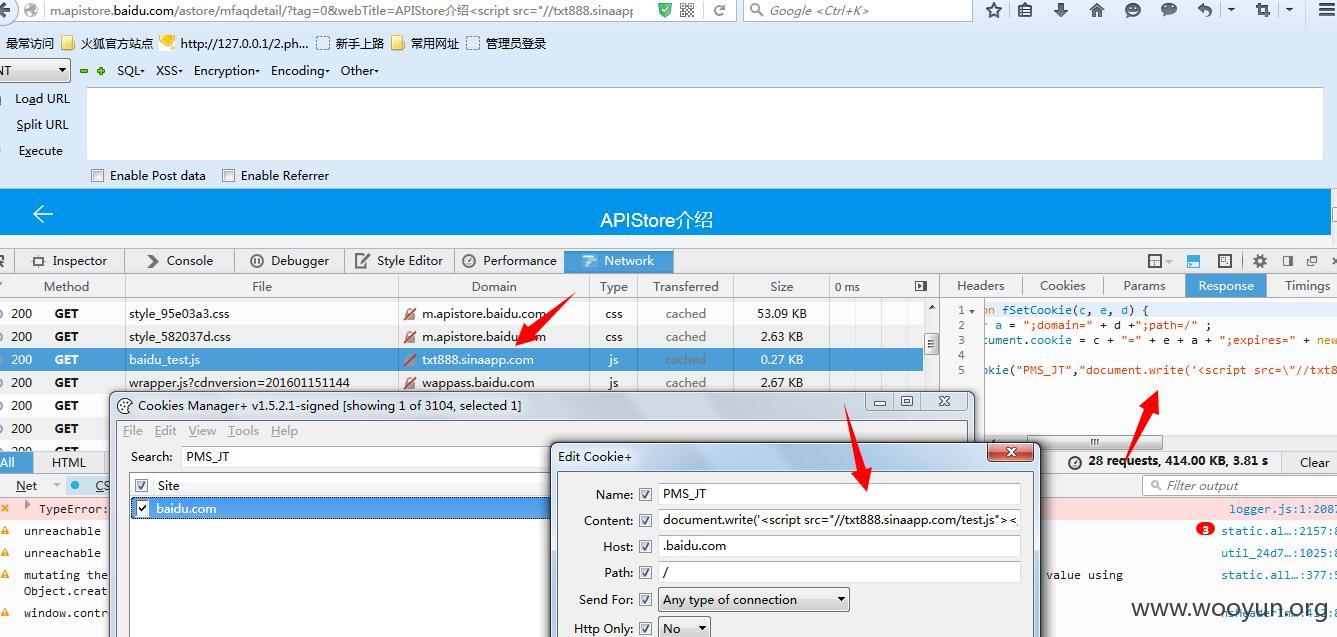Click Split URL in HackBar
This screenshot has width=1337, height=637.
(42, 125)
